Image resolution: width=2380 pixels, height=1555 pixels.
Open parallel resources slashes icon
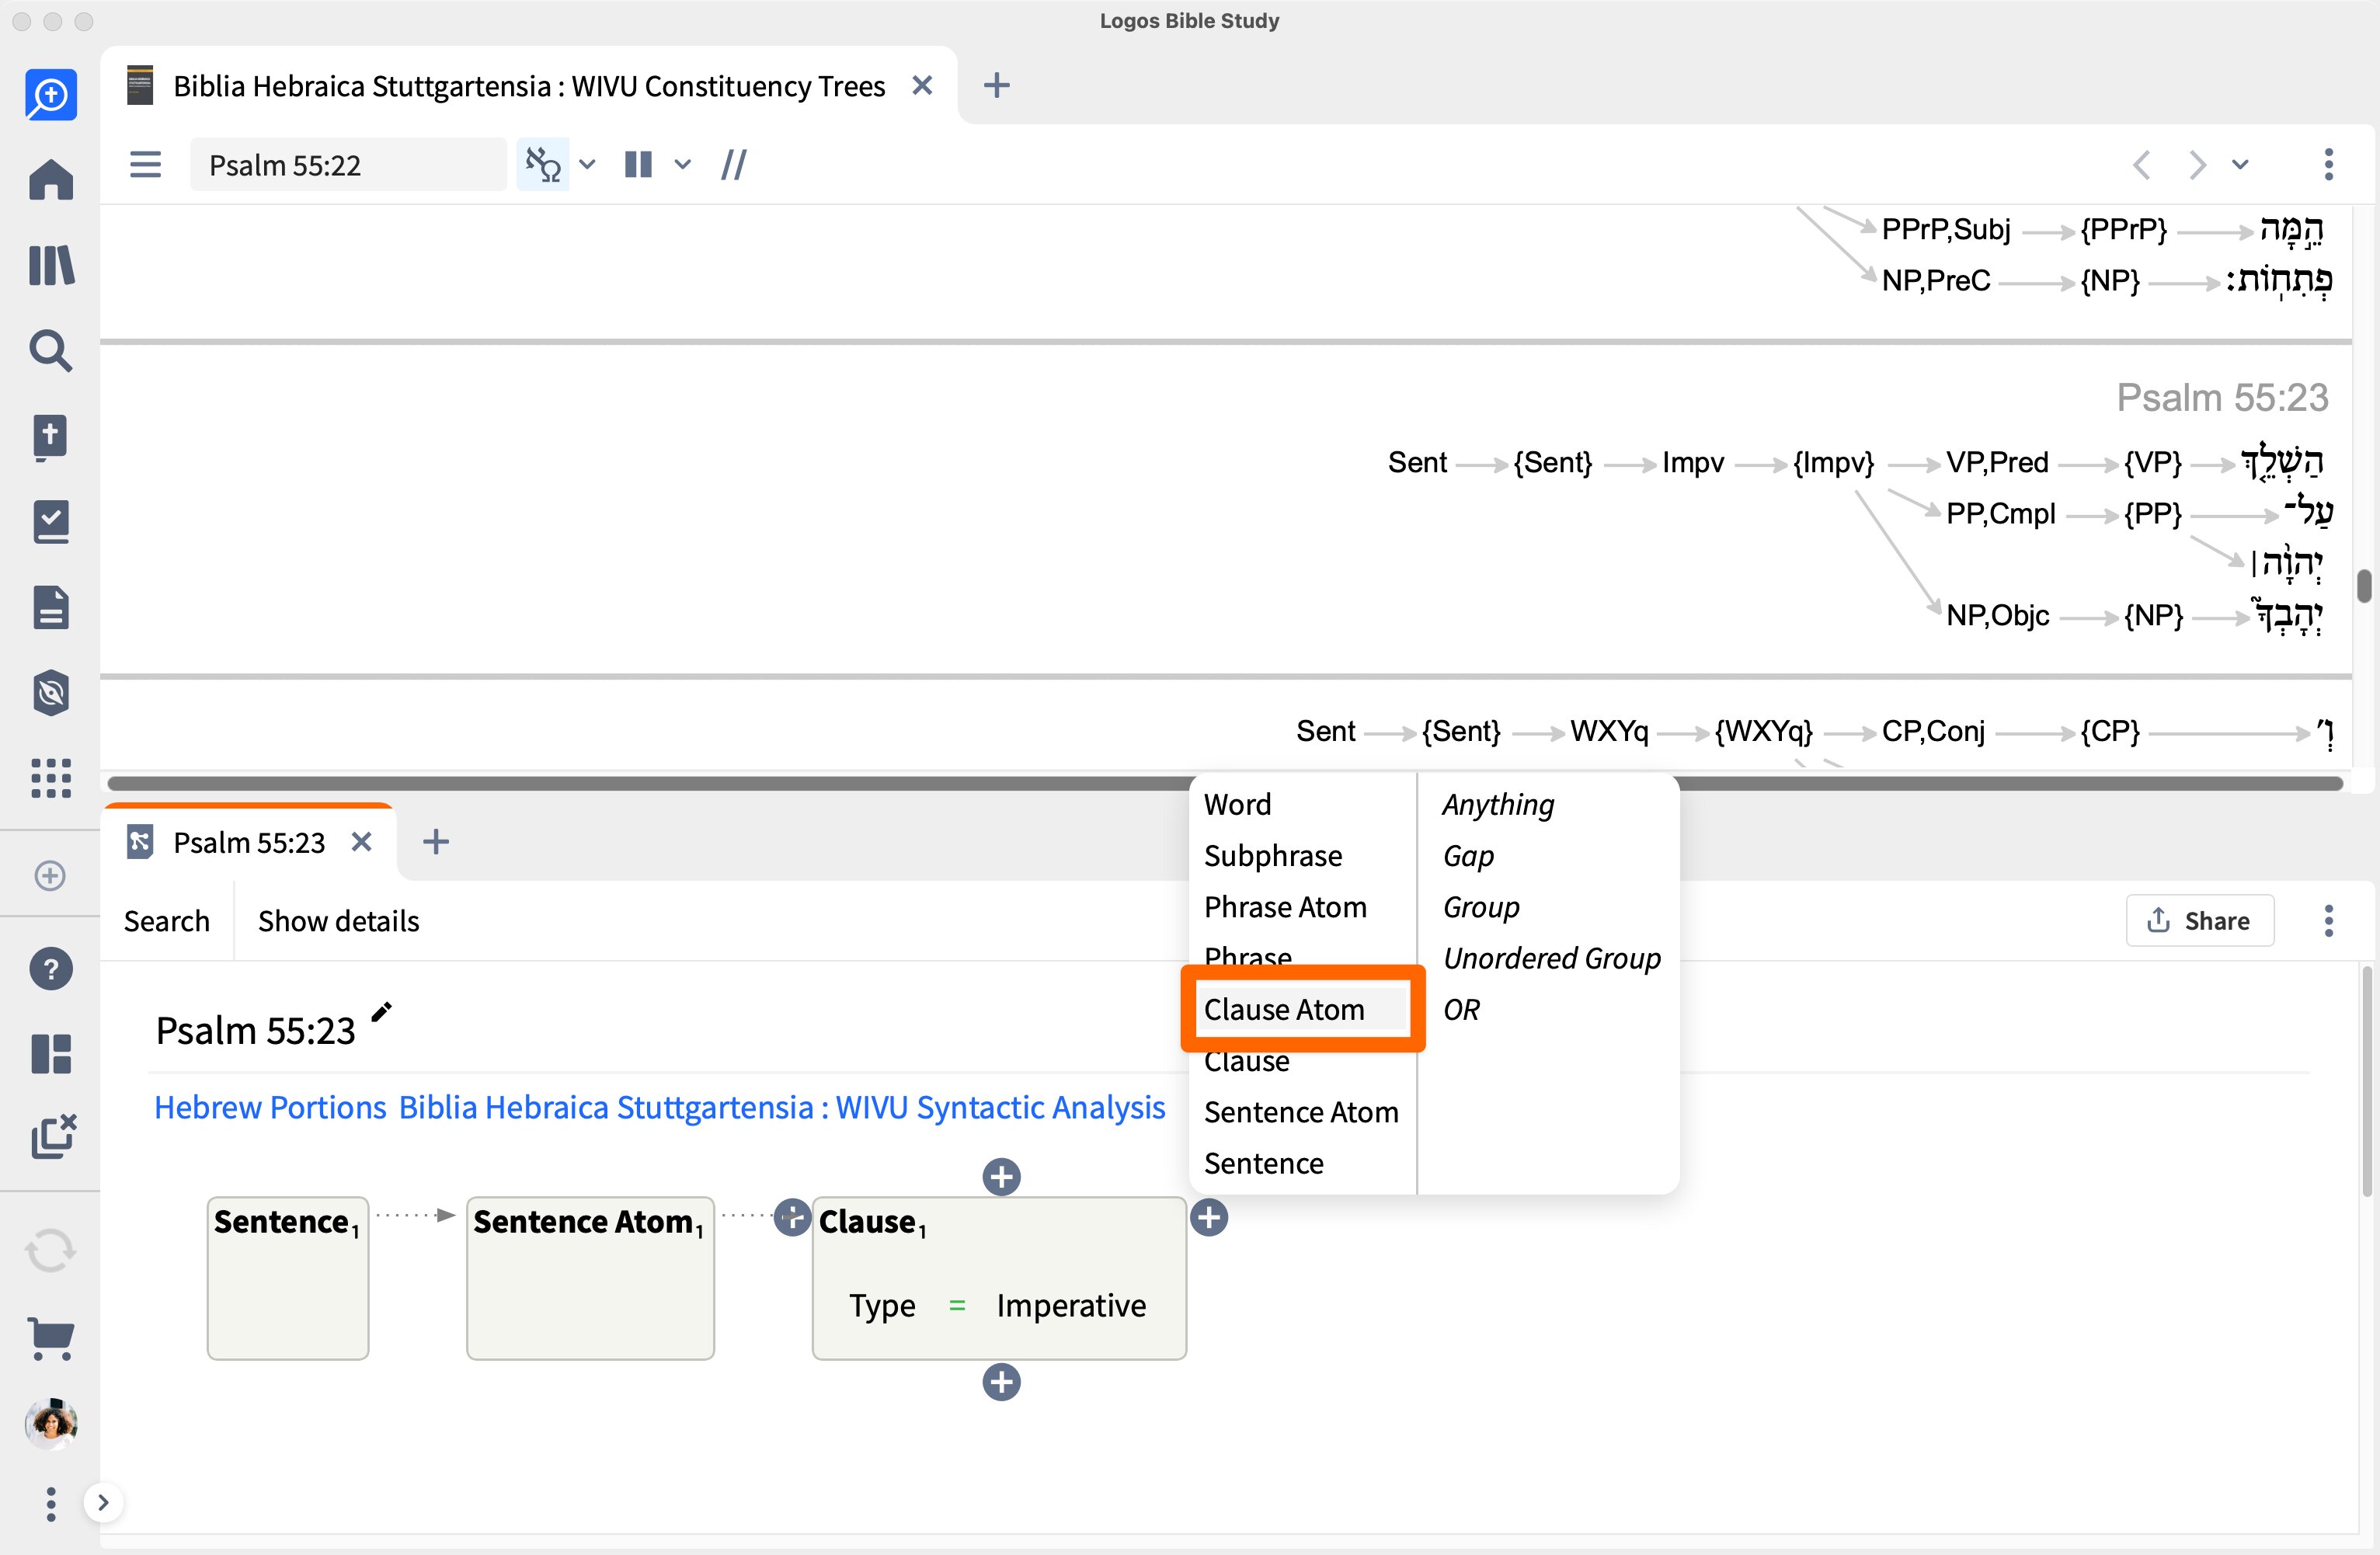click(734, 164)
